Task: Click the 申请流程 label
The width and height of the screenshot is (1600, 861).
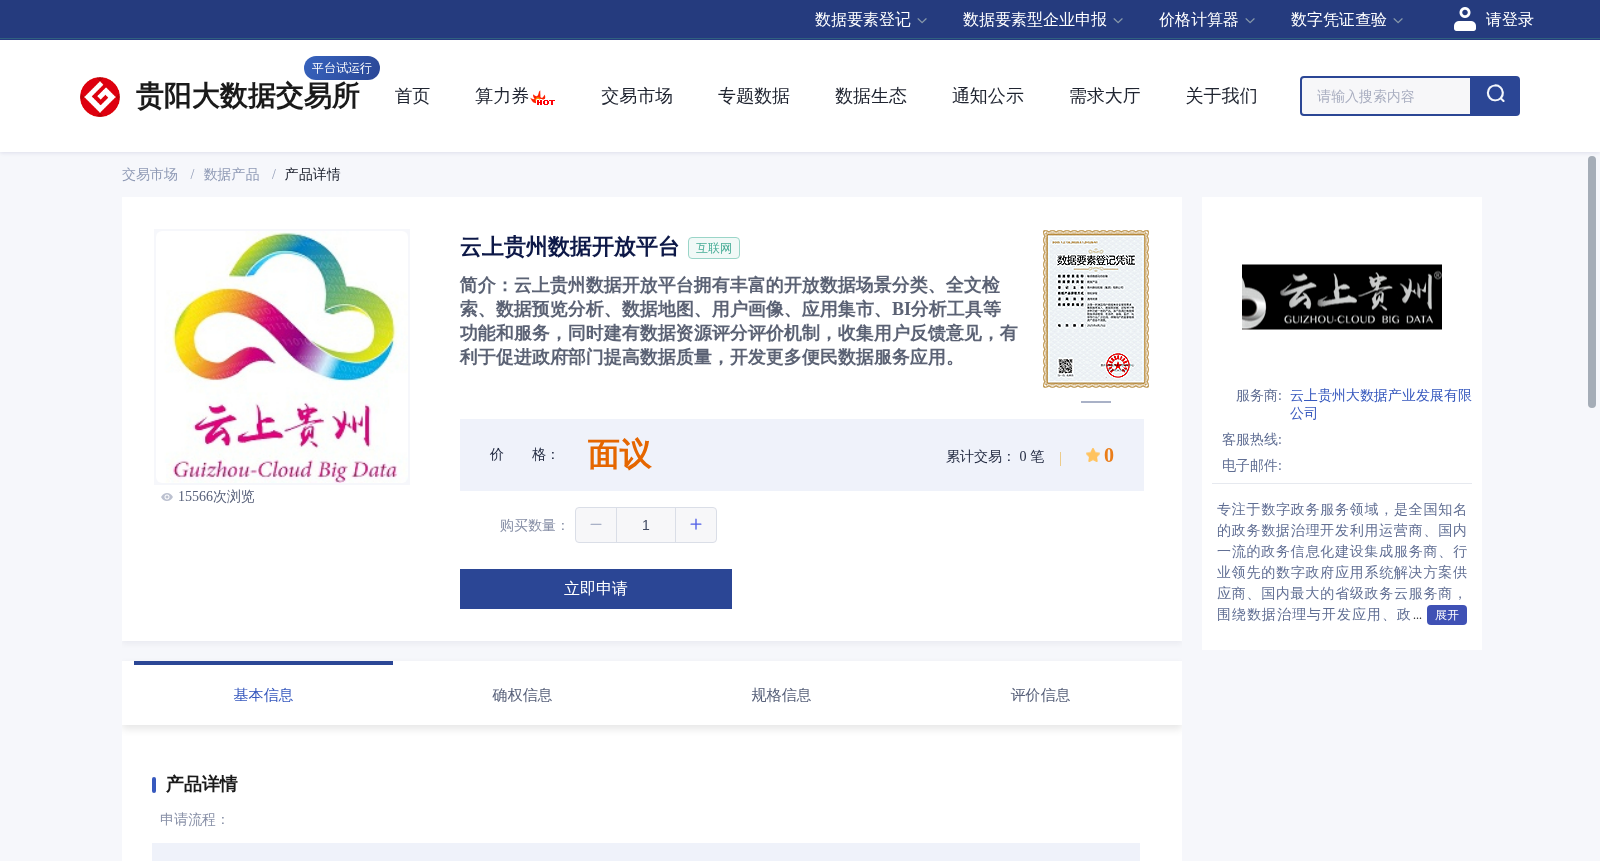Action: click(194, 820)
